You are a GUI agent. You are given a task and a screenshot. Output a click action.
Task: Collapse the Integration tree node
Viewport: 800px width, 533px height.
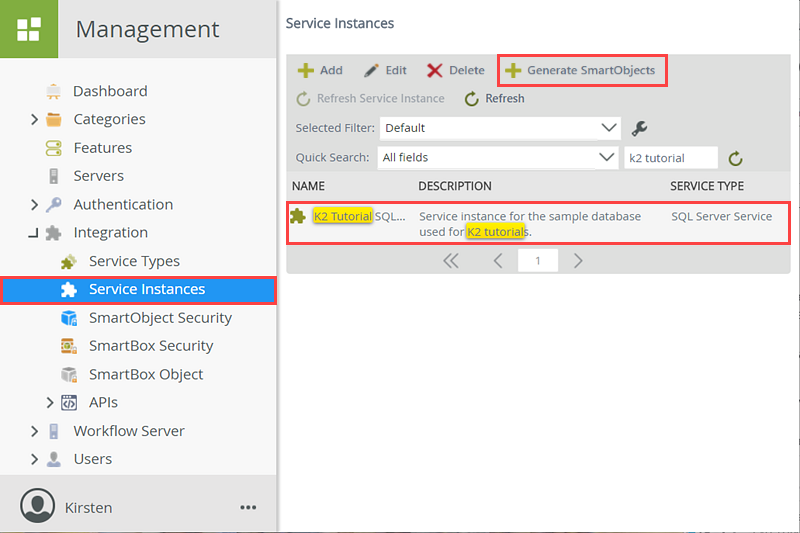click(34, 233)
